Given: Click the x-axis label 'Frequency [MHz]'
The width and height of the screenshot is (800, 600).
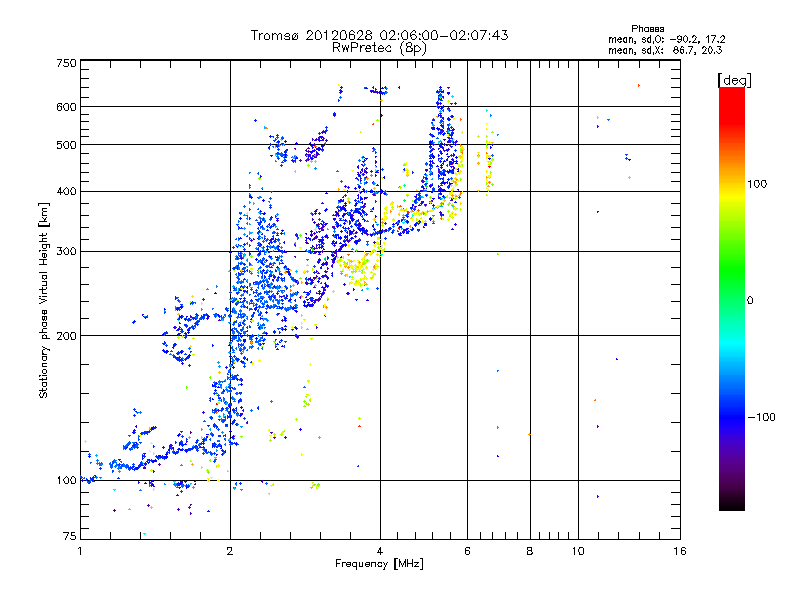Looking at the screenshot, I should tap(379, 564).
